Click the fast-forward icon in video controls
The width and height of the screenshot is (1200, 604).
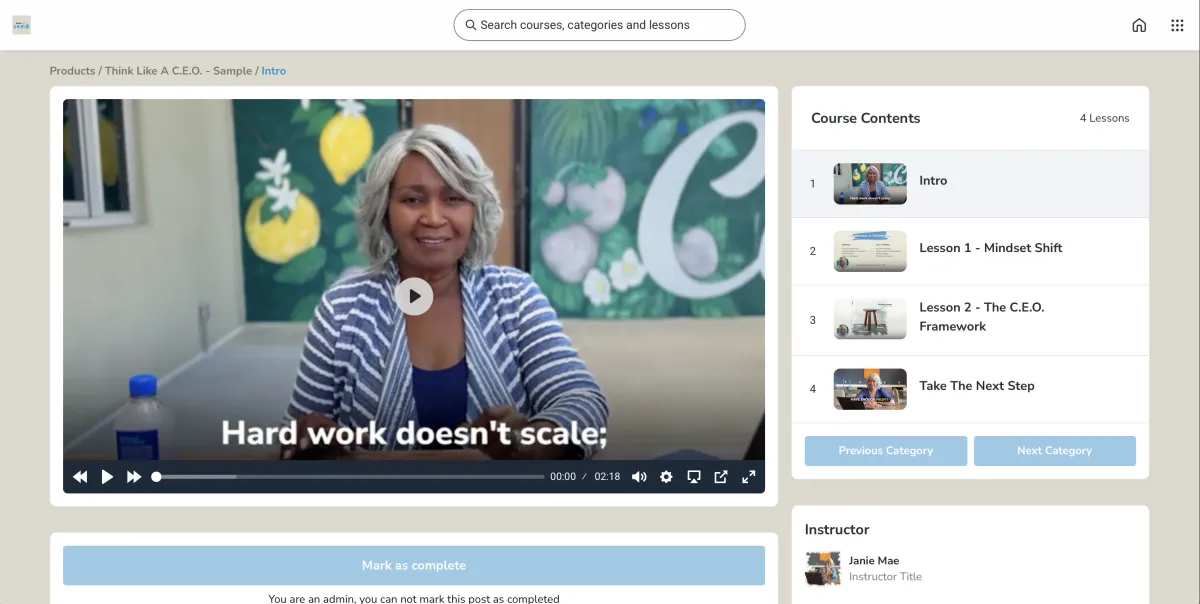click(134, 477)
